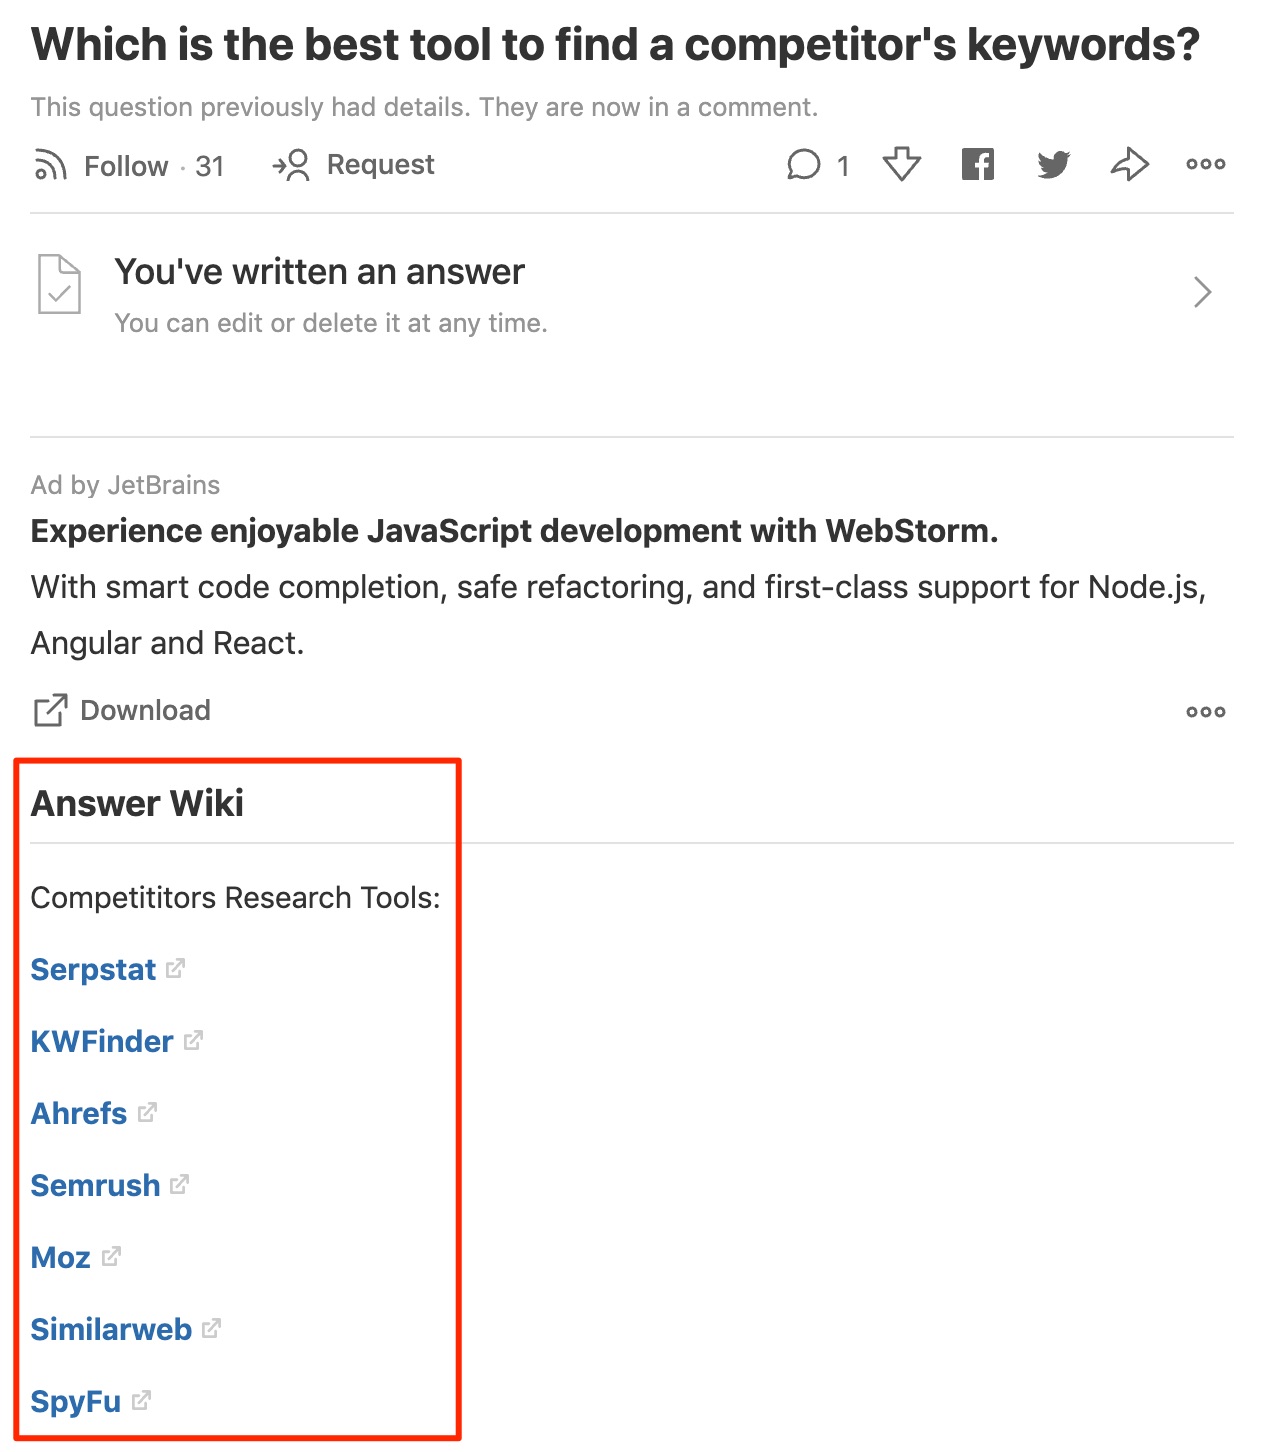Viewport: 1276px width, 1452px height.
Task: Click the external link icon beside Moz
Action: pos(111,1255)
